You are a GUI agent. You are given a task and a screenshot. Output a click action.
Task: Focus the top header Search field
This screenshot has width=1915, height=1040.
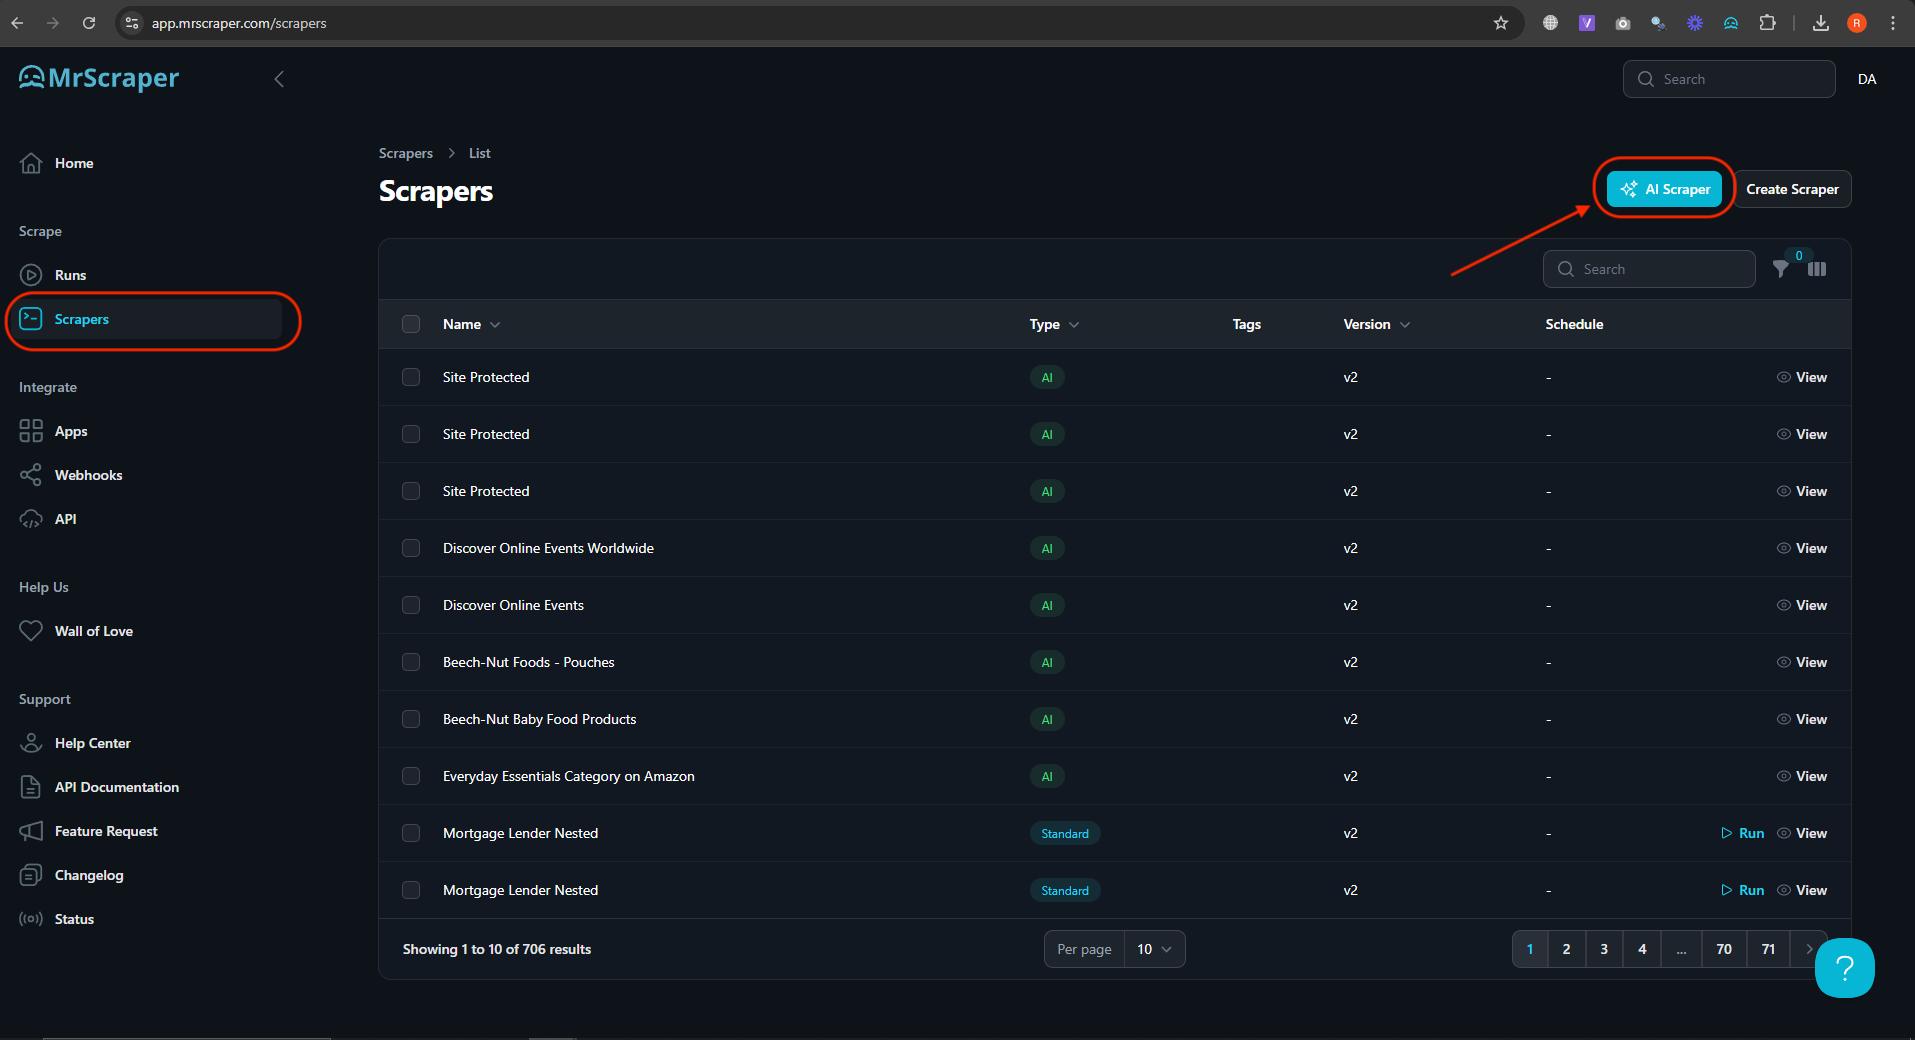(1729, 79)
